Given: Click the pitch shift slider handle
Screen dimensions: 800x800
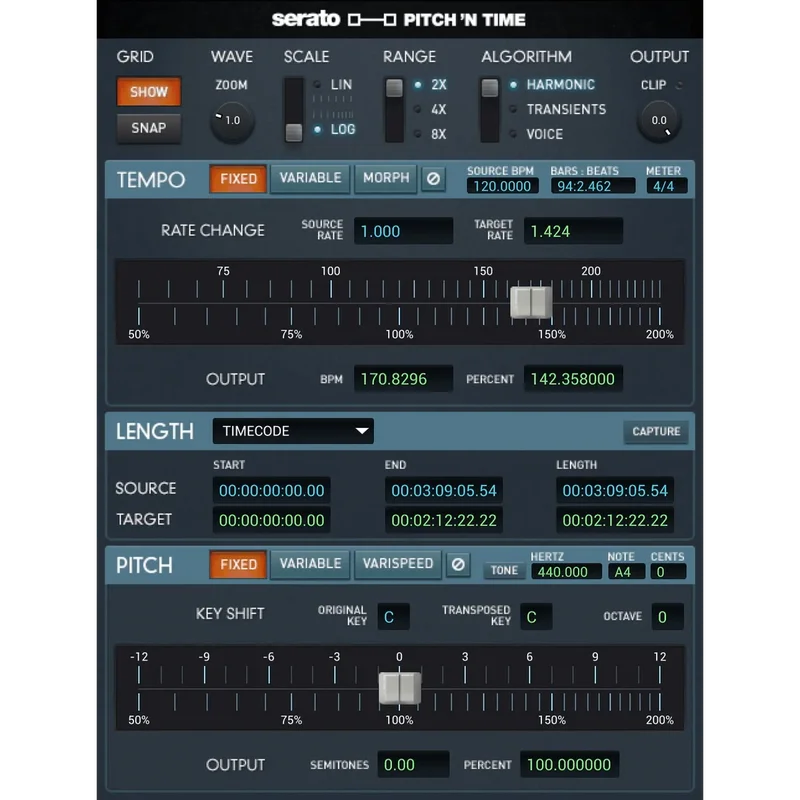Looking at the screenshot, I should pyautogui.click(x=400, y=688).
